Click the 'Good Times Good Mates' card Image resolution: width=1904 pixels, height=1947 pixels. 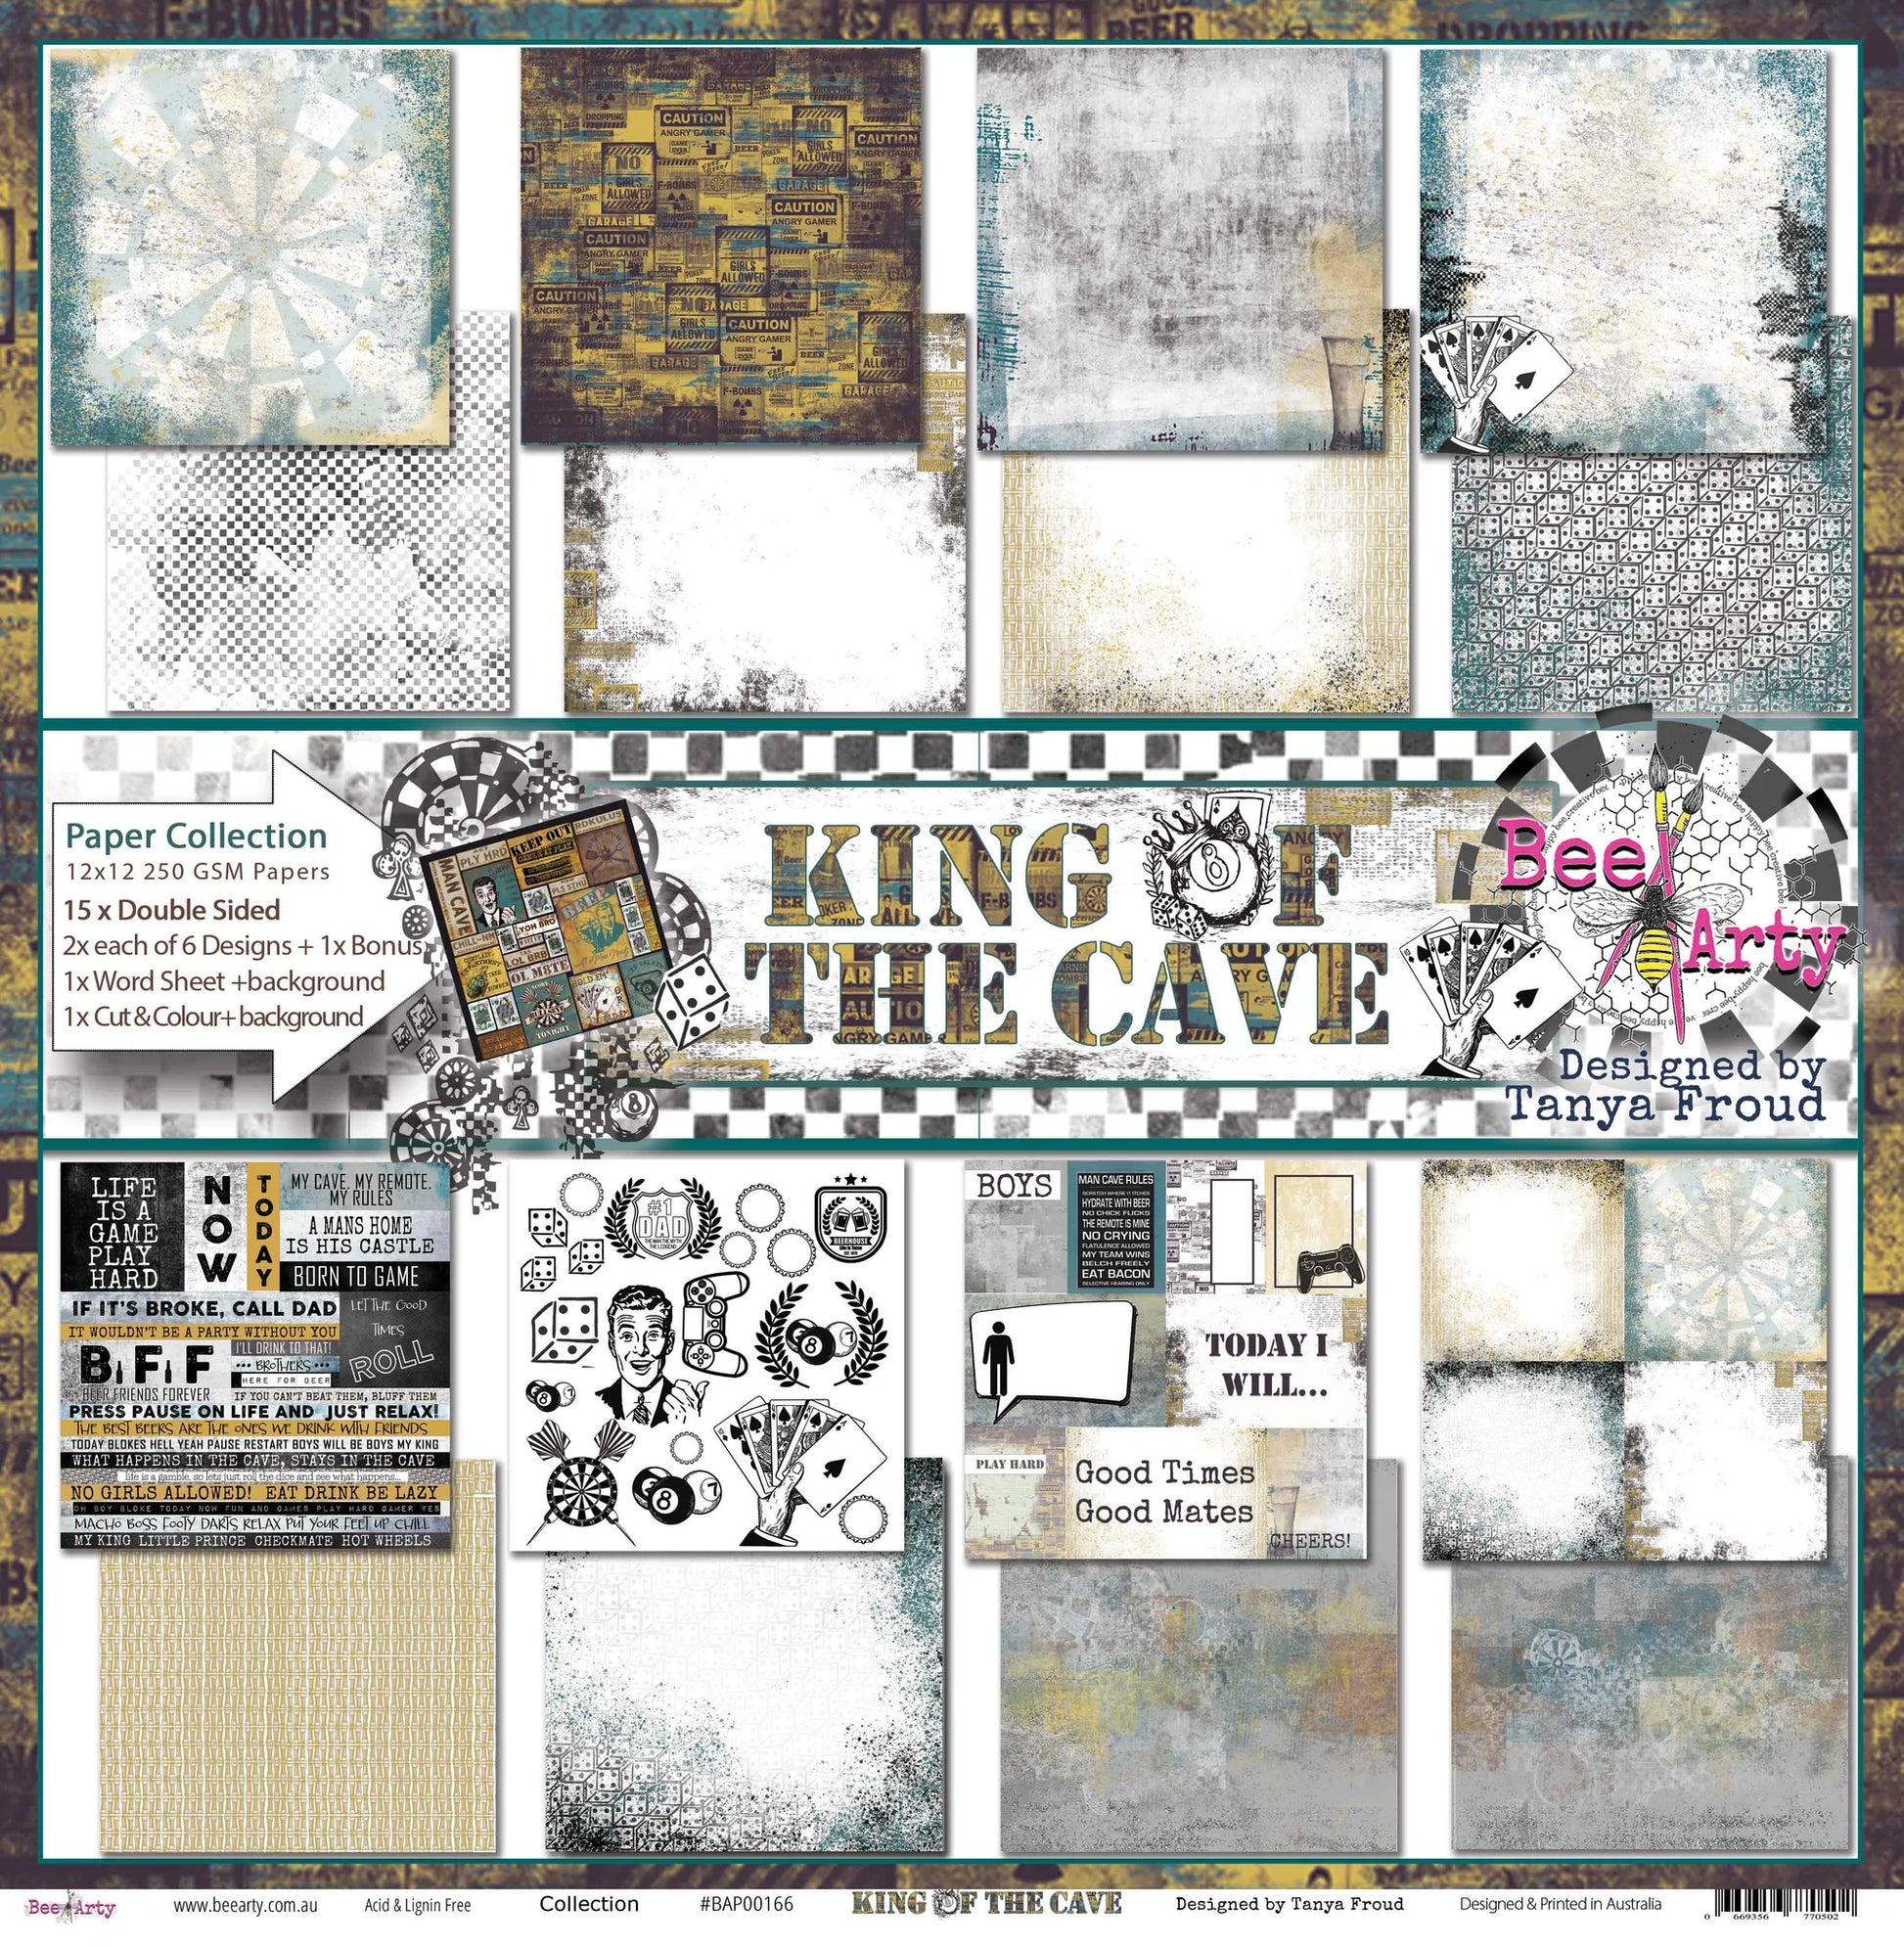(x=1165, y=1491)
